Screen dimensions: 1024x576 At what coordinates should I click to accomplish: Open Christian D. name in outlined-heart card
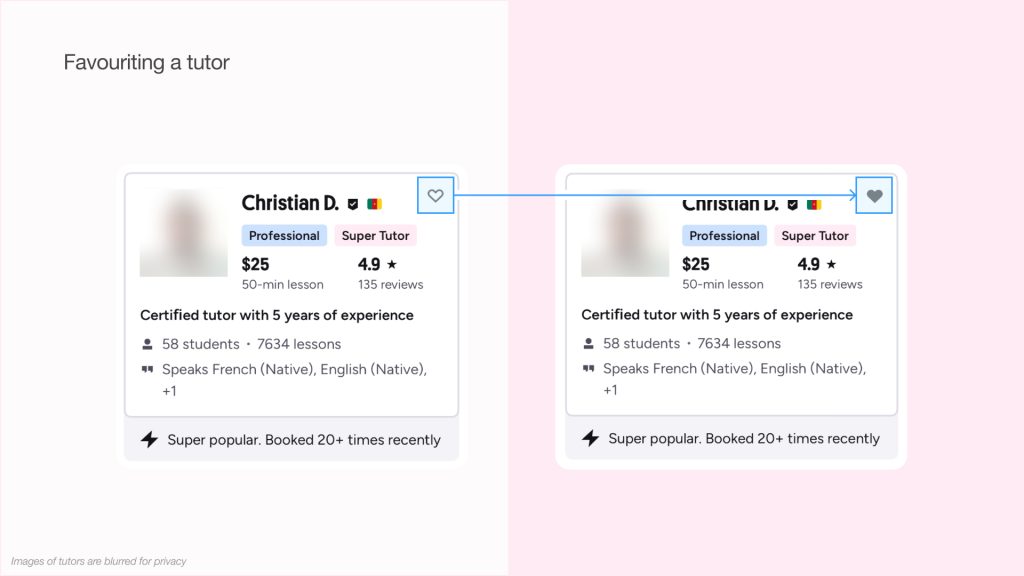click(290, 203)
